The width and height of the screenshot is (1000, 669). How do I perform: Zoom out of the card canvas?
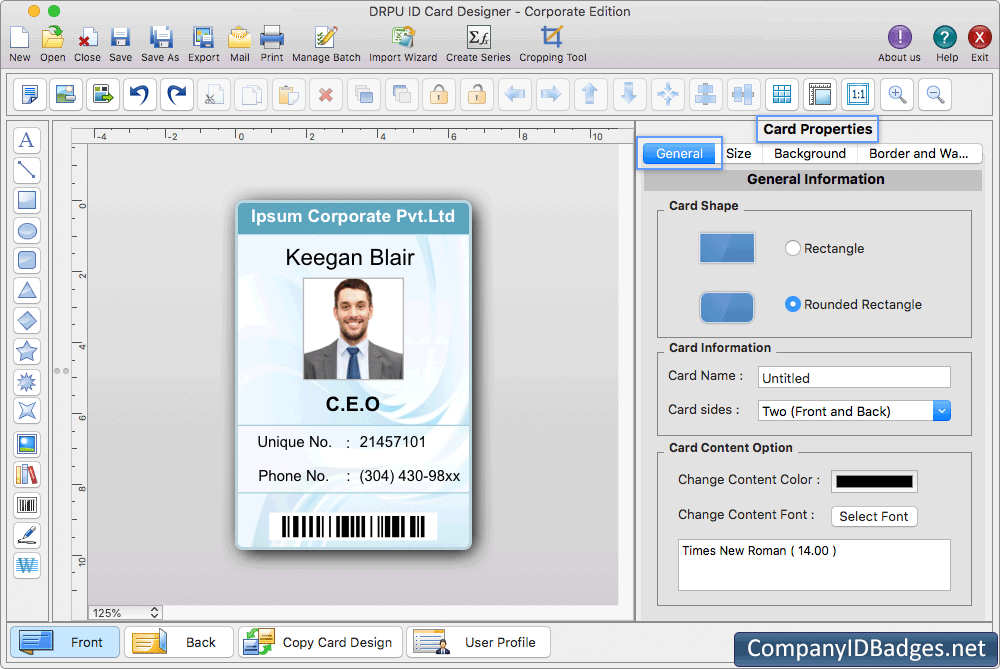click(x=935, y=94)
